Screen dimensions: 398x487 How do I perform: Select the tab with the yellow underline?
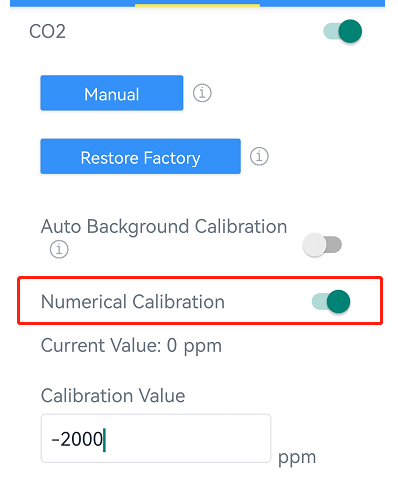(197, 3)
